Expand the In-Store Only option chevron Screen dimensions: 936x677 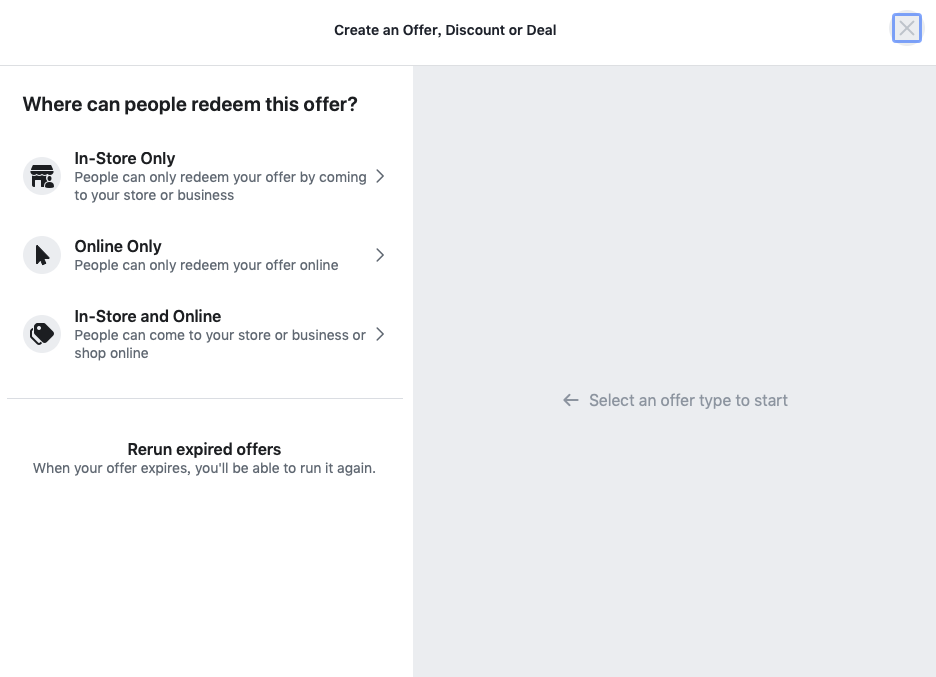click(380, 177)
